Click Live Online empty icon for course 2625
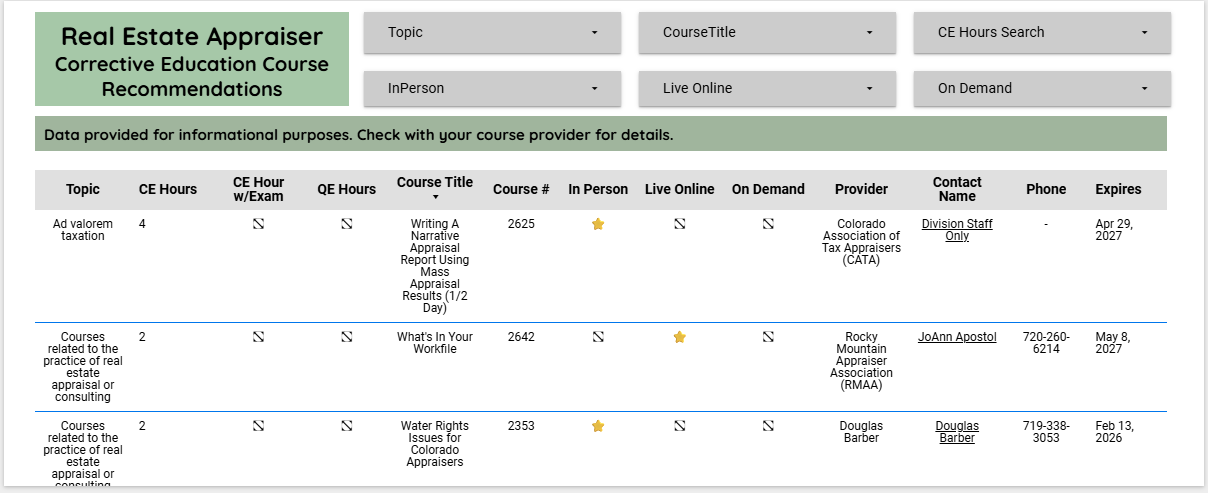 (x=680, y=225)
